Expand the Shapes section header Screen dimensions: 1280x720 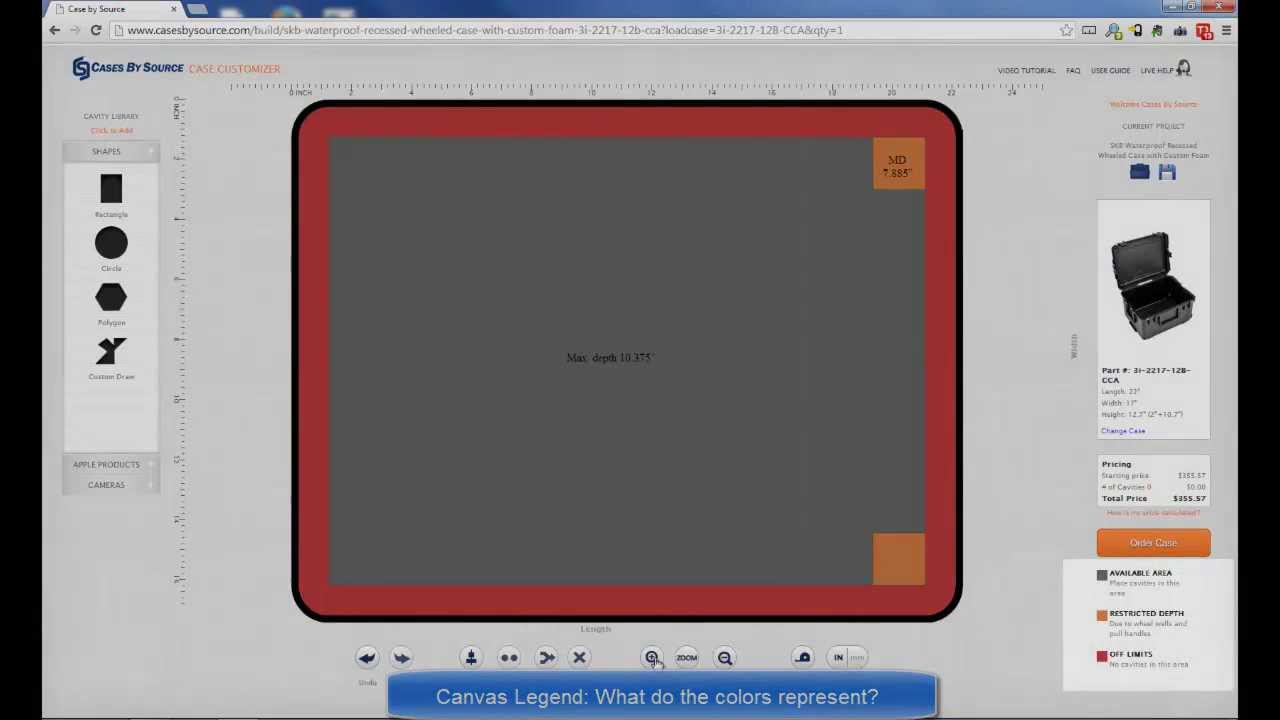click(x=111, y=151)
